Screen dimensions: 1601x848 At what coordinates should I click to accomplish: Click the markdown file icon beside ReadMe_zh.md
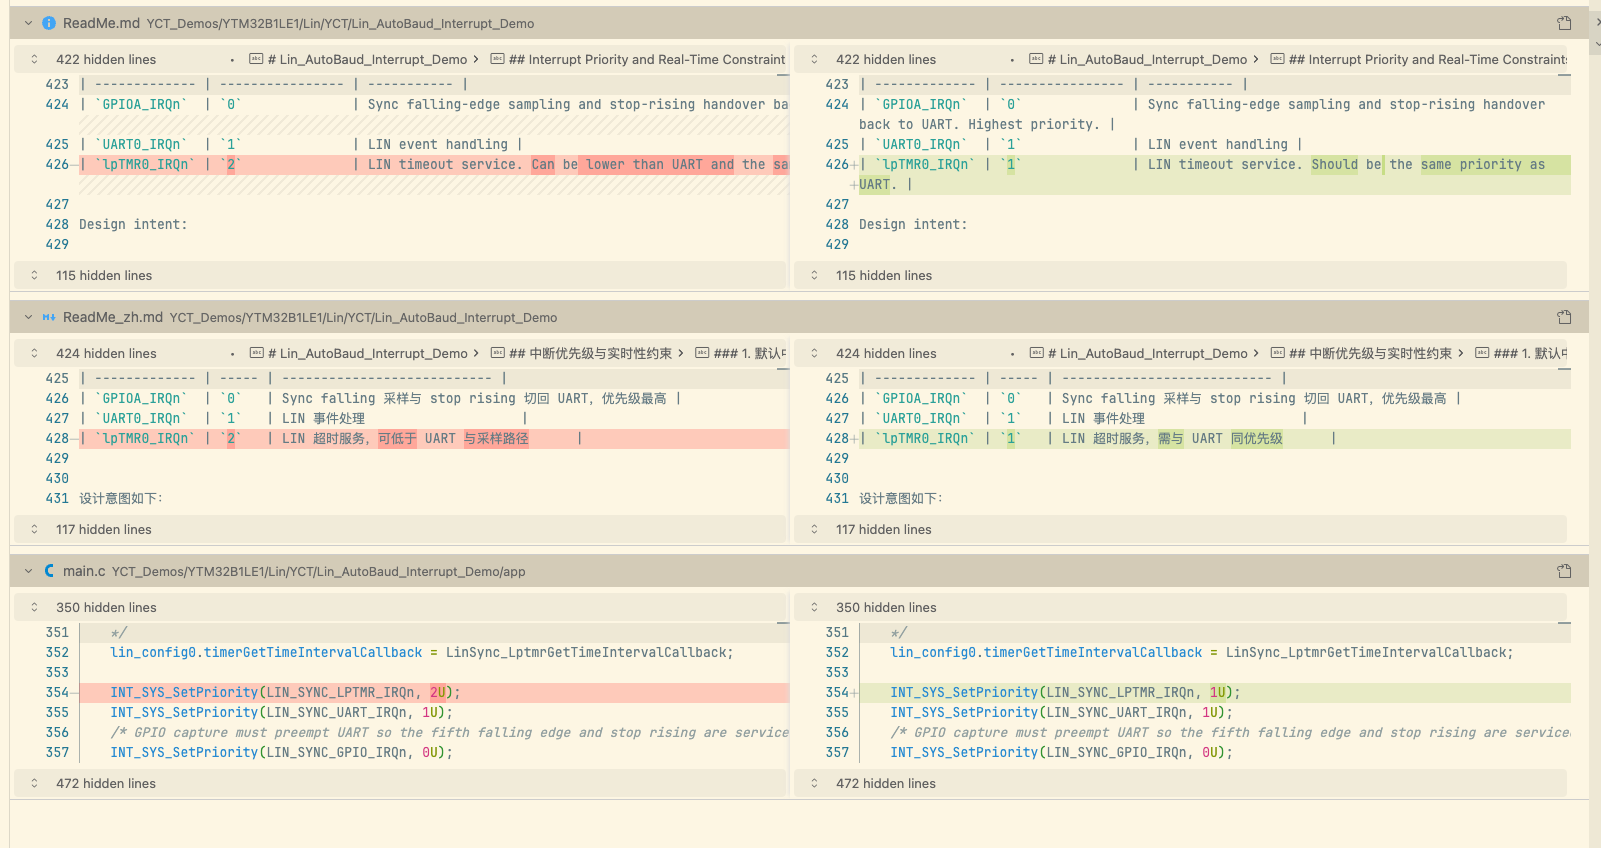coord(49,317)
